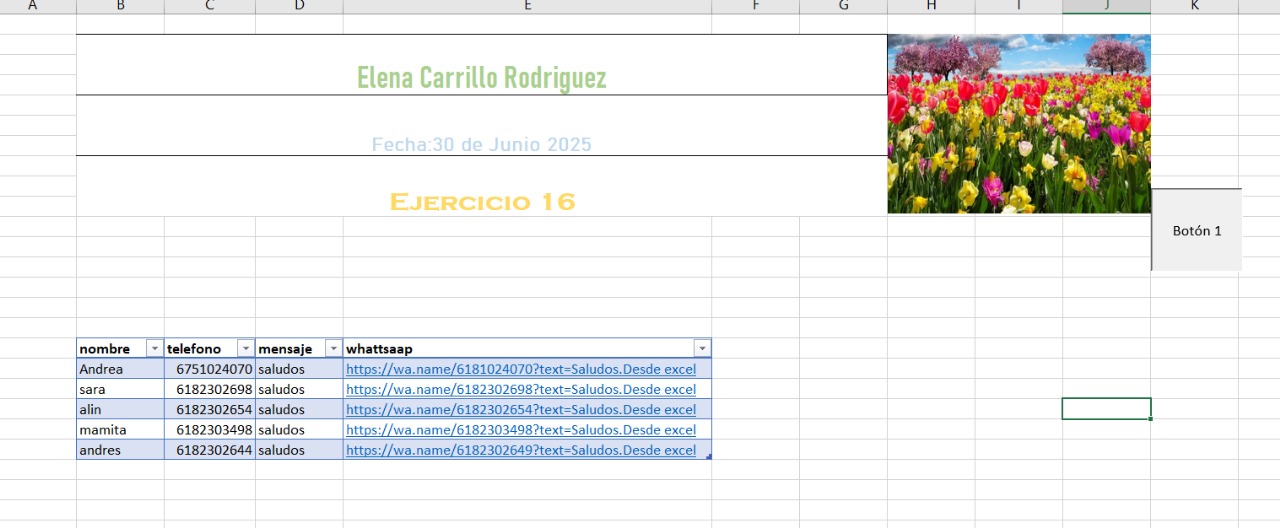The height and width of the screenshot is (528, 1280).
Task: Click the table resize handle at bottom-right corner
Action: 709,457
